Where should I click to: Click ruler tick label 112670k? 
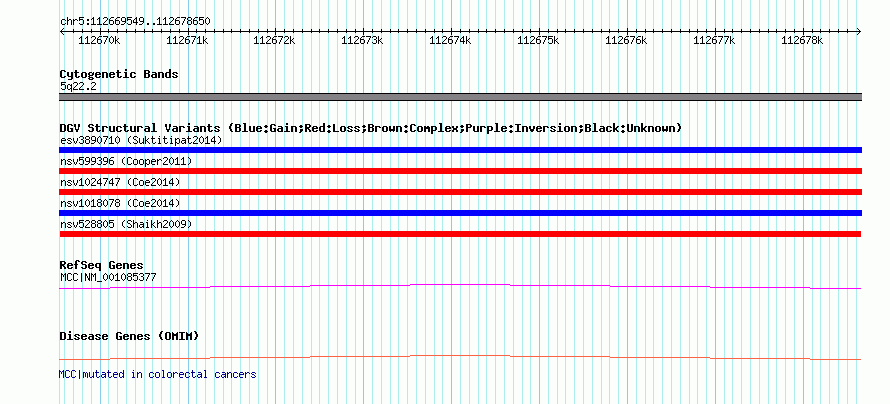pyautogui.click(x=99, y=40)
